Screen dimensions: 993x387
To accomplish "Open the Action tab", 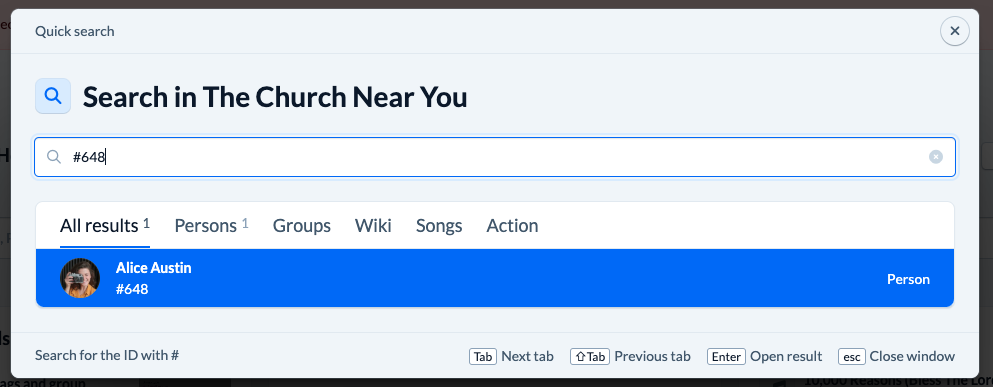I will click(512, 225).
